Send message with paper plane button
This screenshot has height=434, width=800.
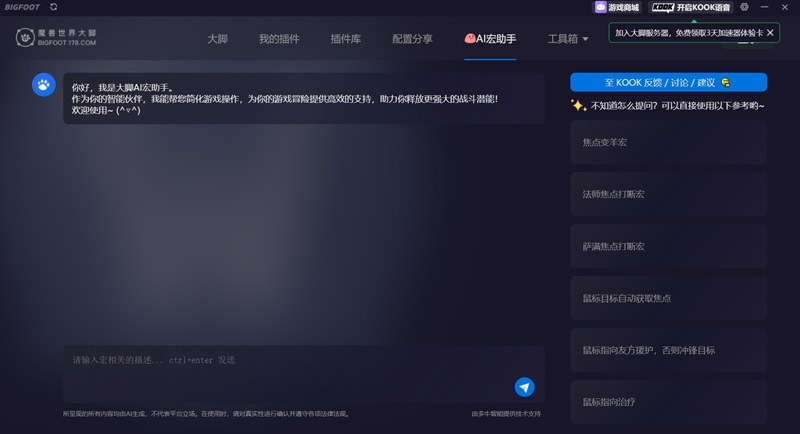click(524, 387)
